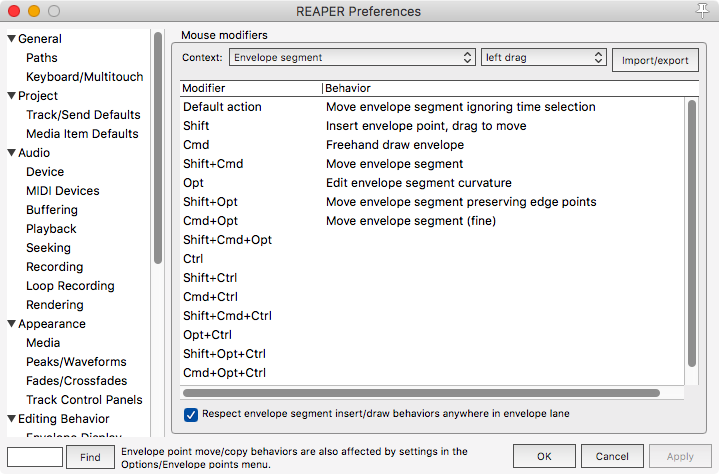Click the Apply button
The image size is (719, 474).
click(x=680, y=456)
